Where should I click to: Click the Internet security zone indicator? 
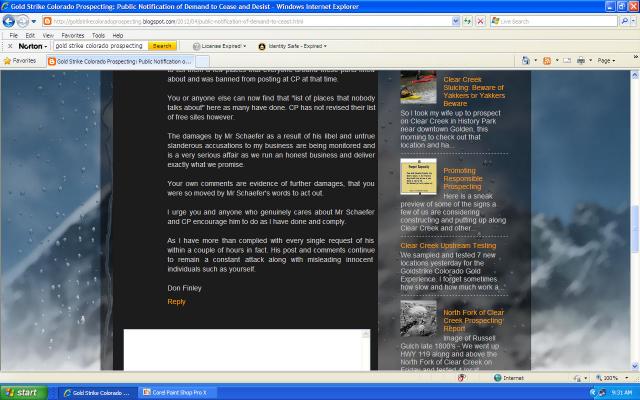point(509,378)
